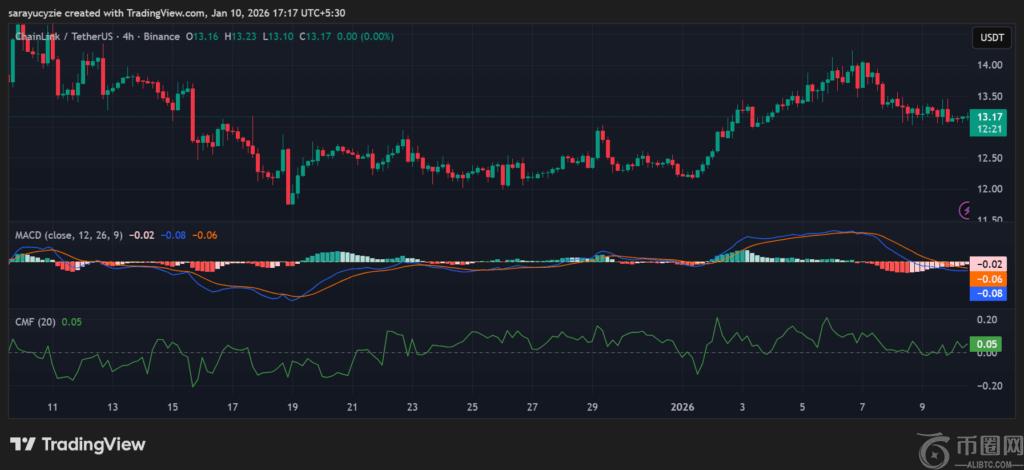This screenshot has height=470, width=1024.
Task: Click date 19 on the time axis
Action: [x=292, y=408]
